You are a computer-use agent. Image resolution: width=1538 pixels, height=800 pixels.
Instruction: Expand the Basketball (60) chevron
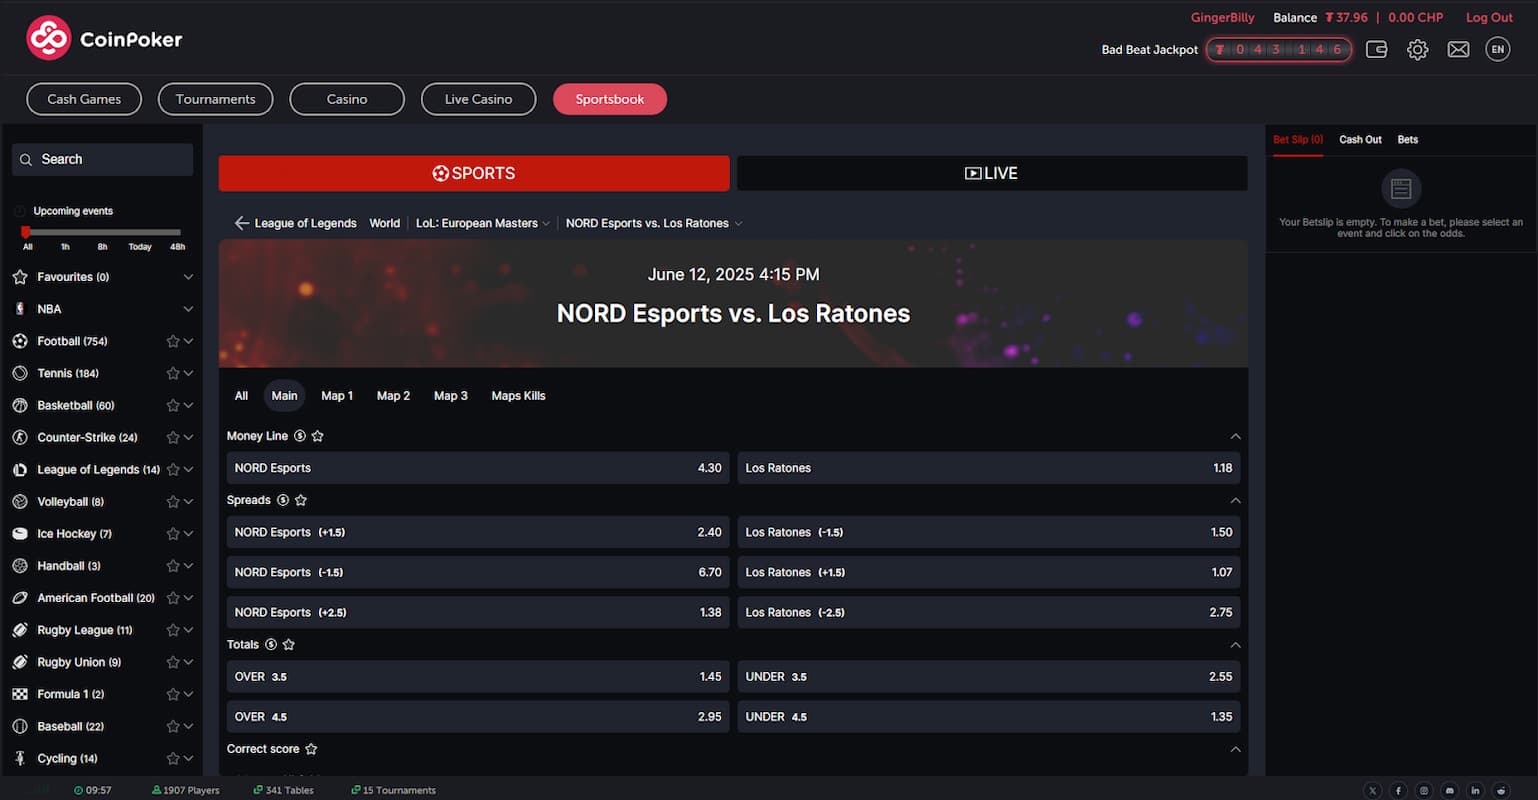point(188,405)
